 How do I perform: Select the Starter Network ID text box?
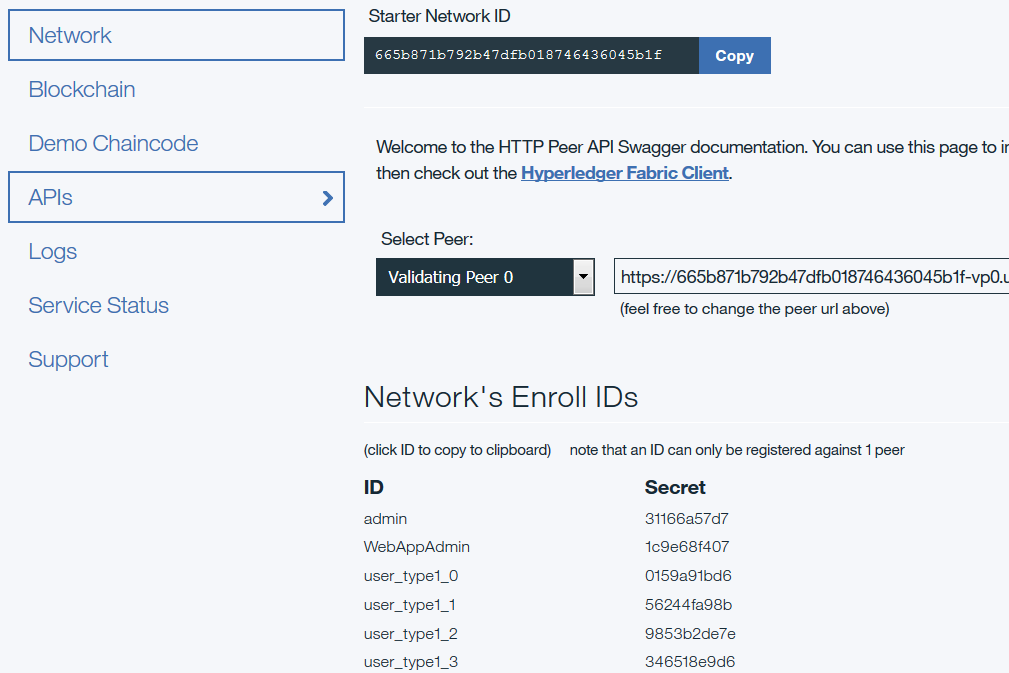click(530, 55)
